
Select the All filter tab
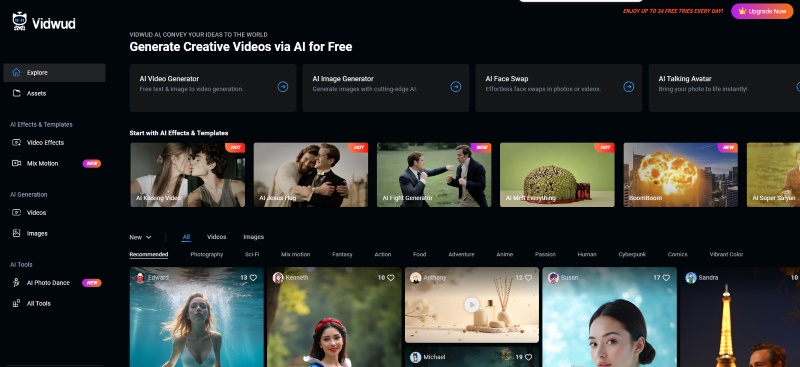(x=186, y=237)
